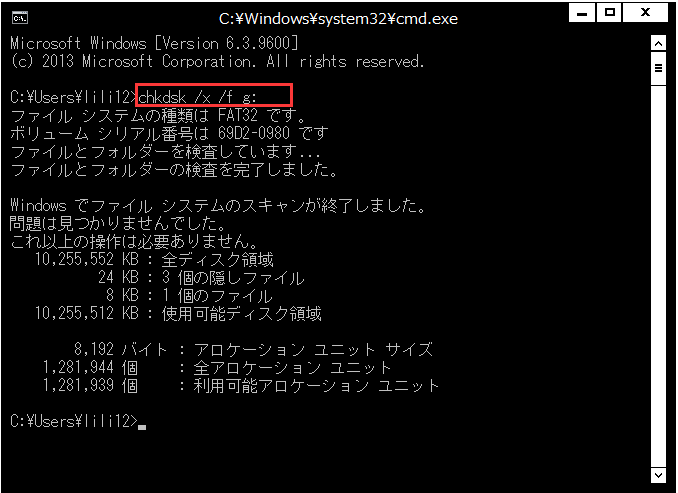This screenshot has height=493, width=678.
Task: Open the cmd system menu icon
Action: [20, 18]
